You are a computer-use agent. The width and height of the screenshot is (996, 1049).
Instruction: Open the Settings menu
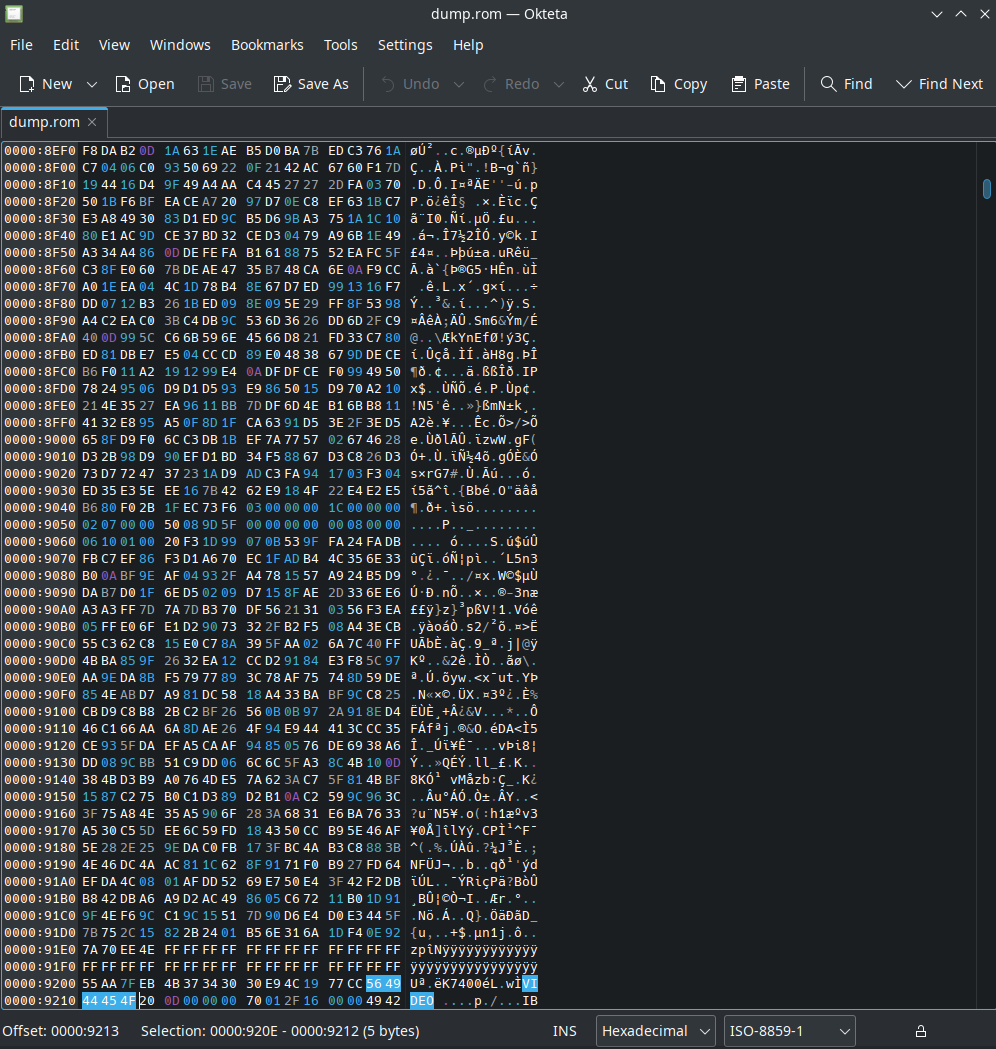[405, 45]
